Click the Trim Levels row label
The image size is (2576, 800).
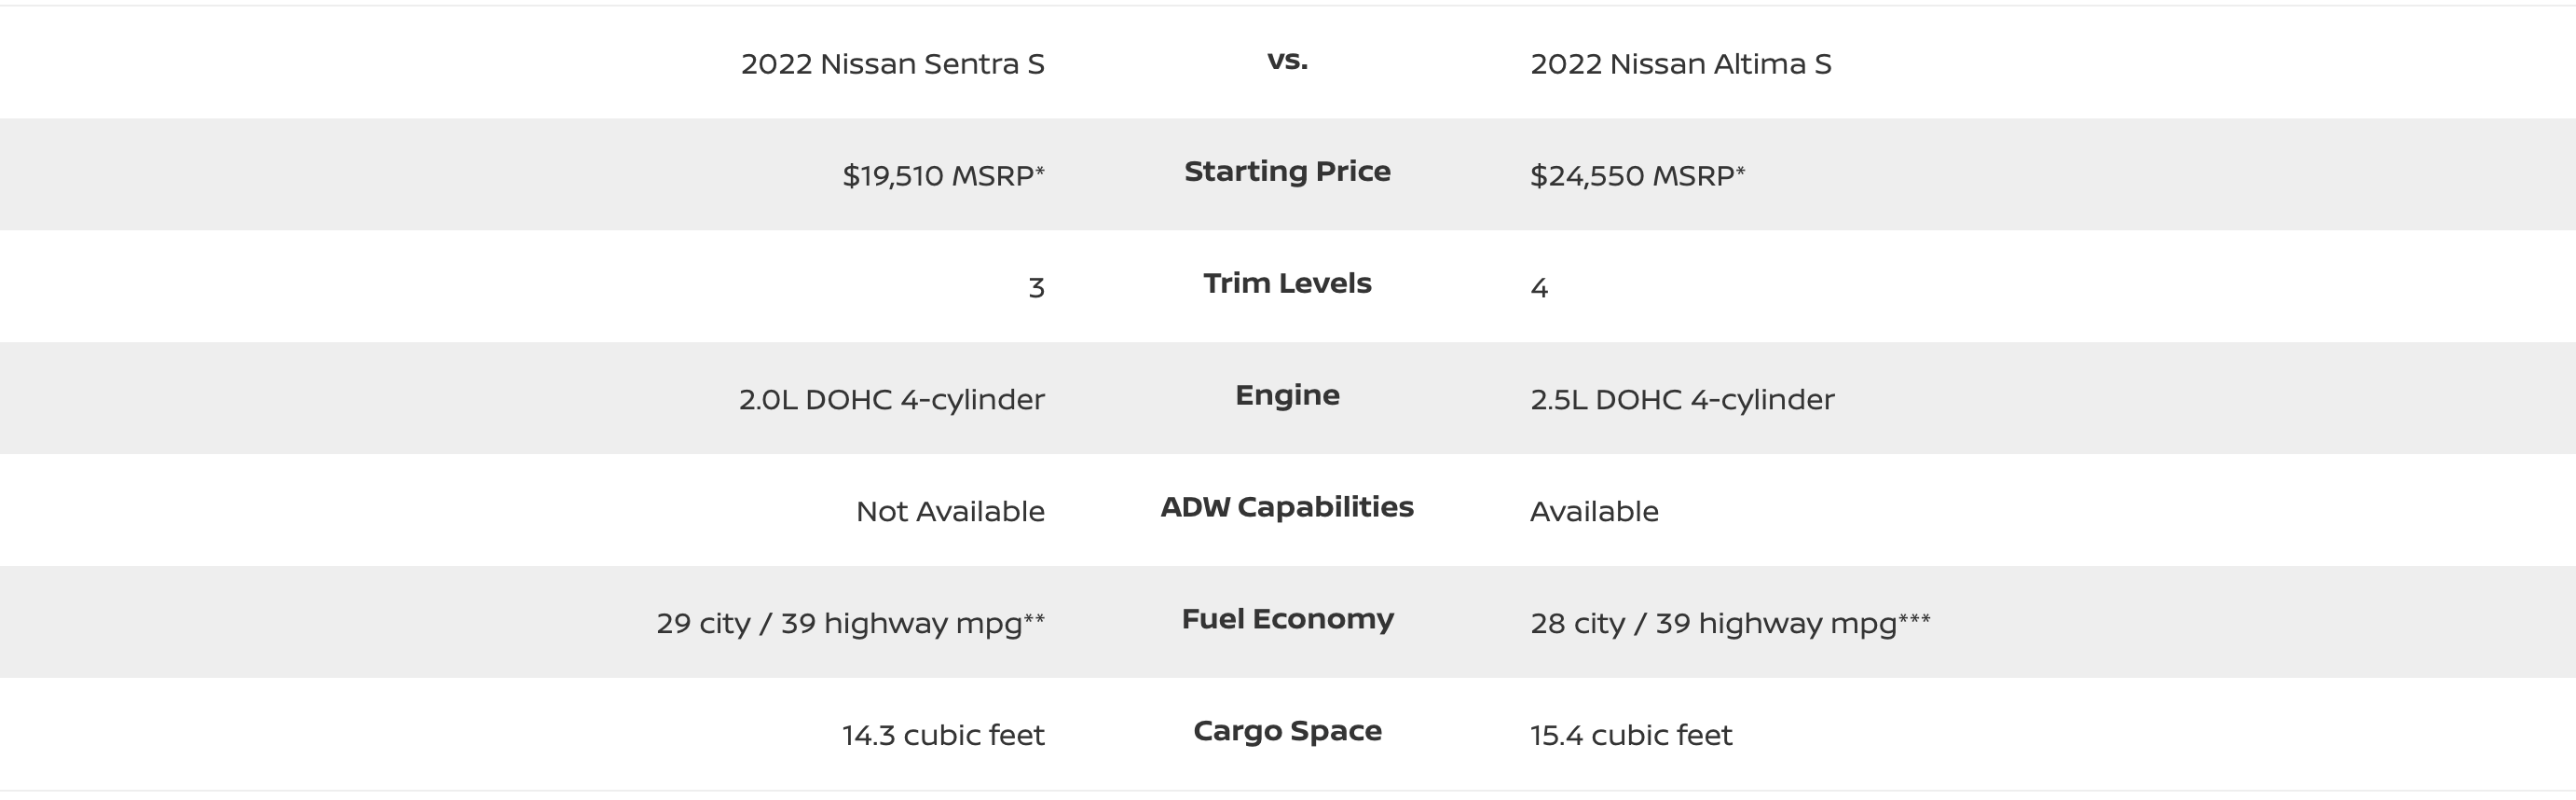[x=1287, y=283]
